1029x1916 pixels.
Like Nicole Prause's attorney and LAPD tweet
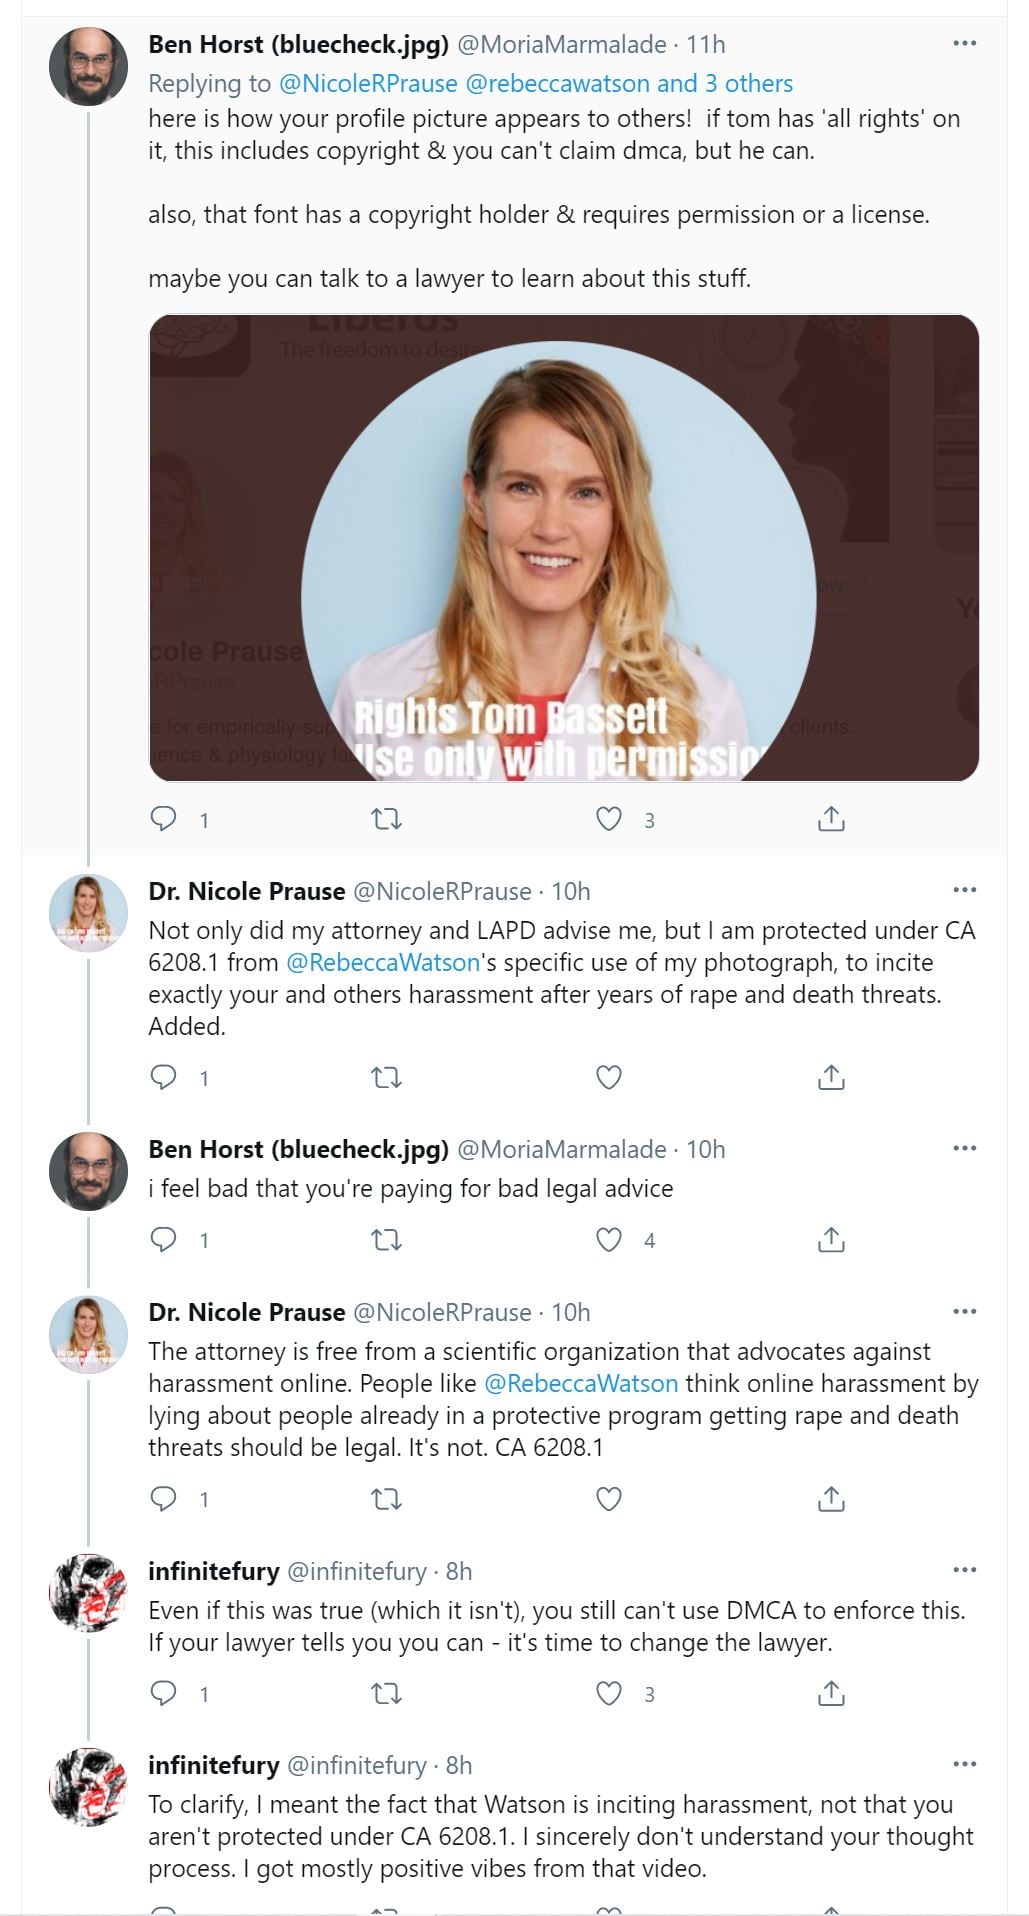point(609,1078)
